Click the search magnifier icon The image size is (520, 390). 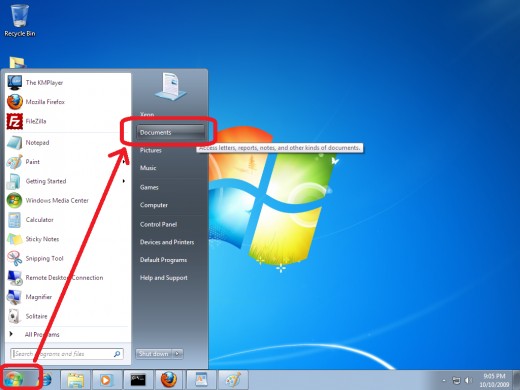(117, 354)
